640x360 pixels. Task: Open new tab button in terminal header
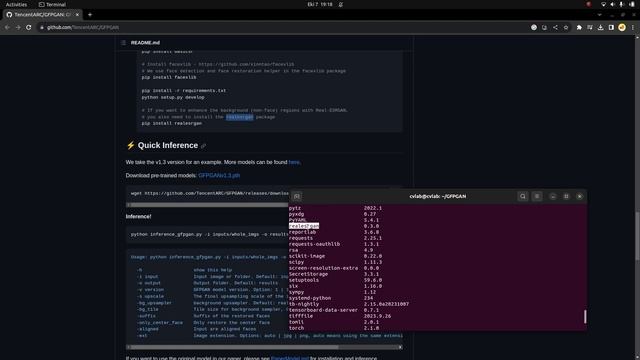click(x=297, y=196)
